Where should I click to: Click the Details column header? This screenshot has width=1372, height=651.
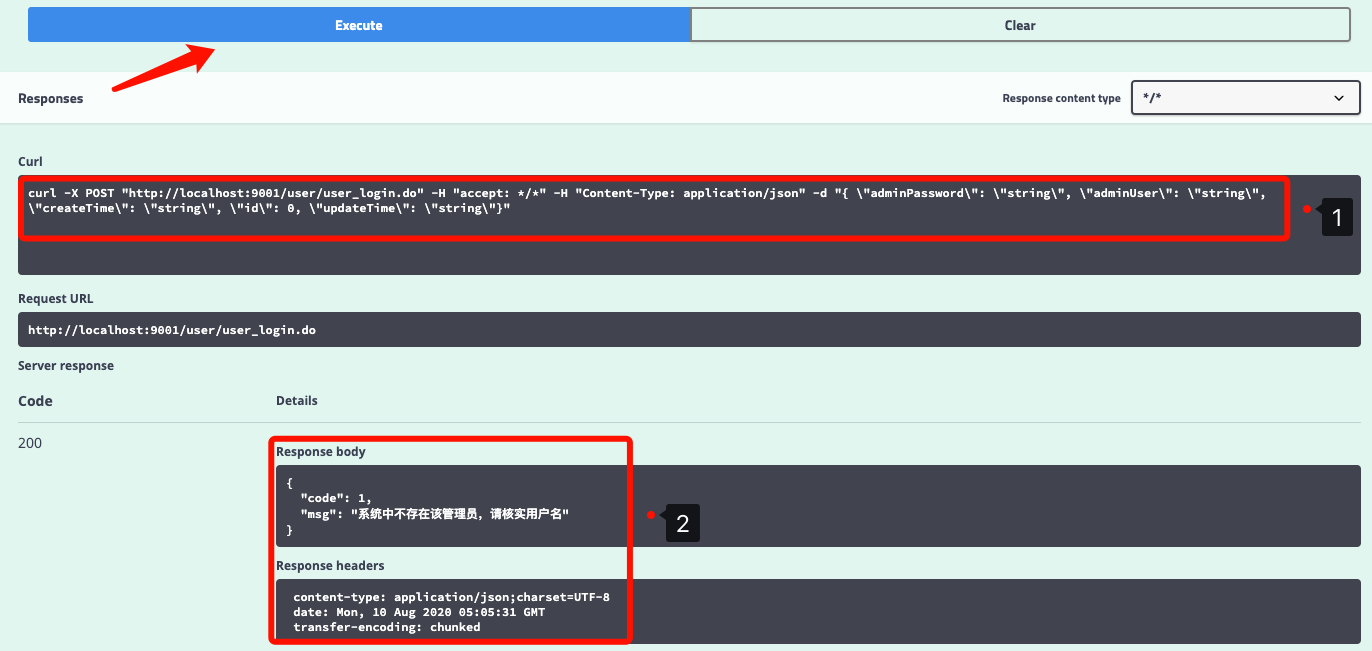297,401
